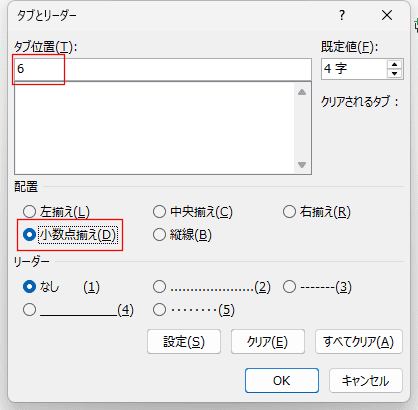This screenshot has width=418, height=410.
Task: Click the すべてクリア(A) button
Action: [359, 342]
